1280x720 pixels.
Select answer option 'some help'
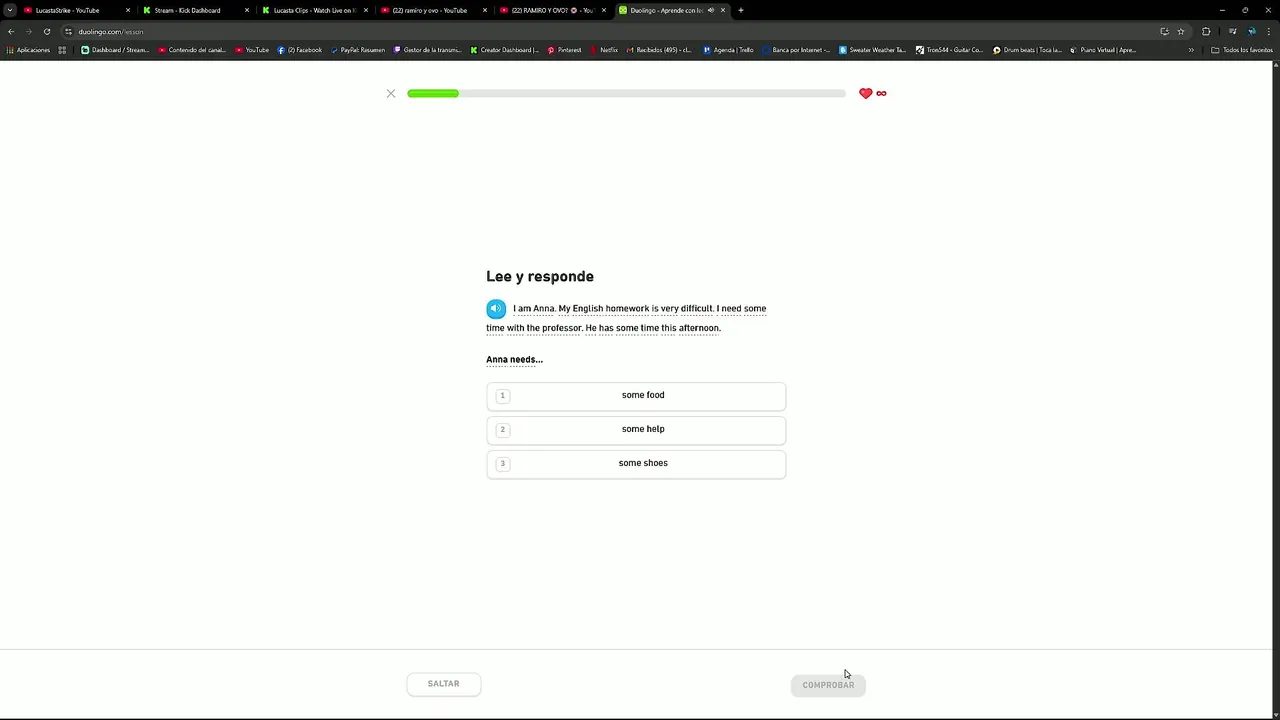pos(636,430)
